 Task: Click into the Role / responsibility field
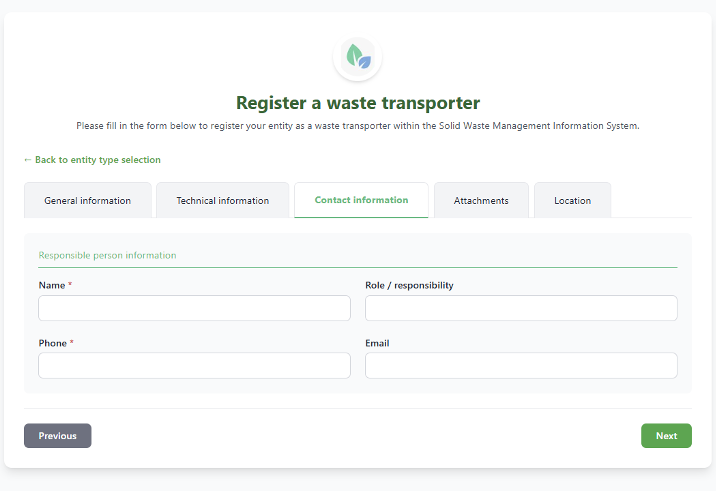click(x=521, y=308)
